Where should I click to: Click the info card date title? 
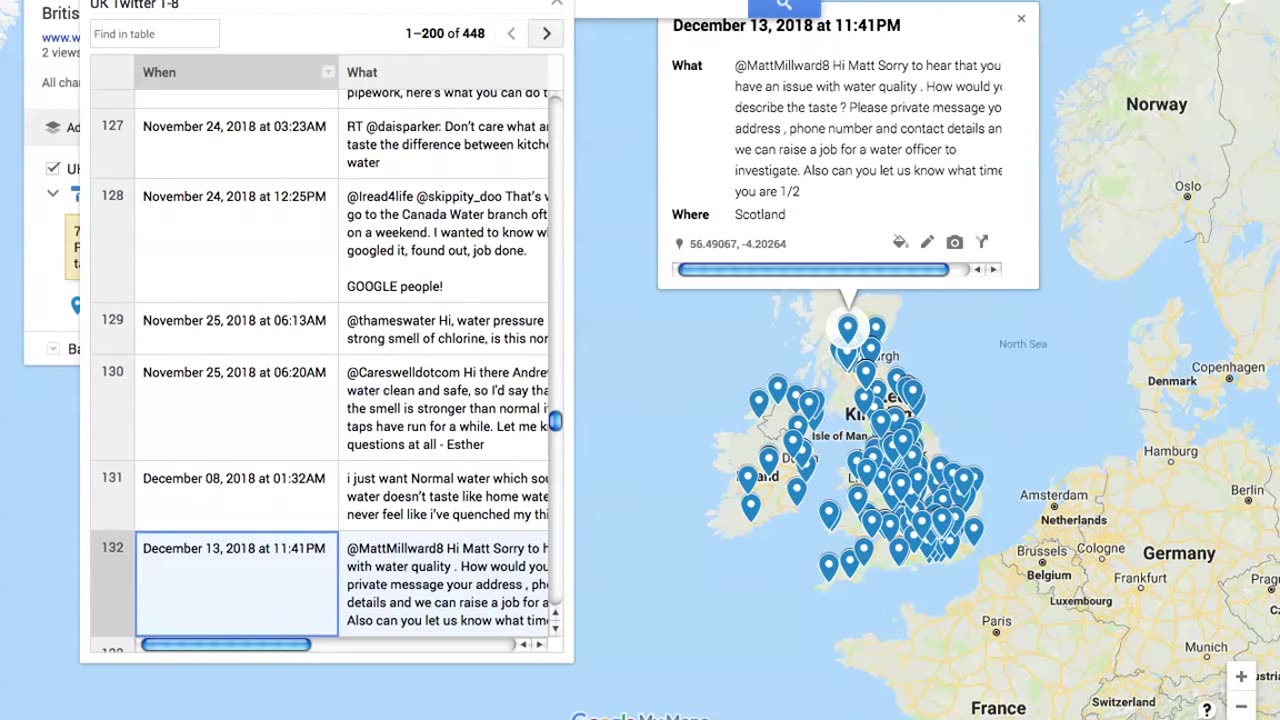(786, 25)
